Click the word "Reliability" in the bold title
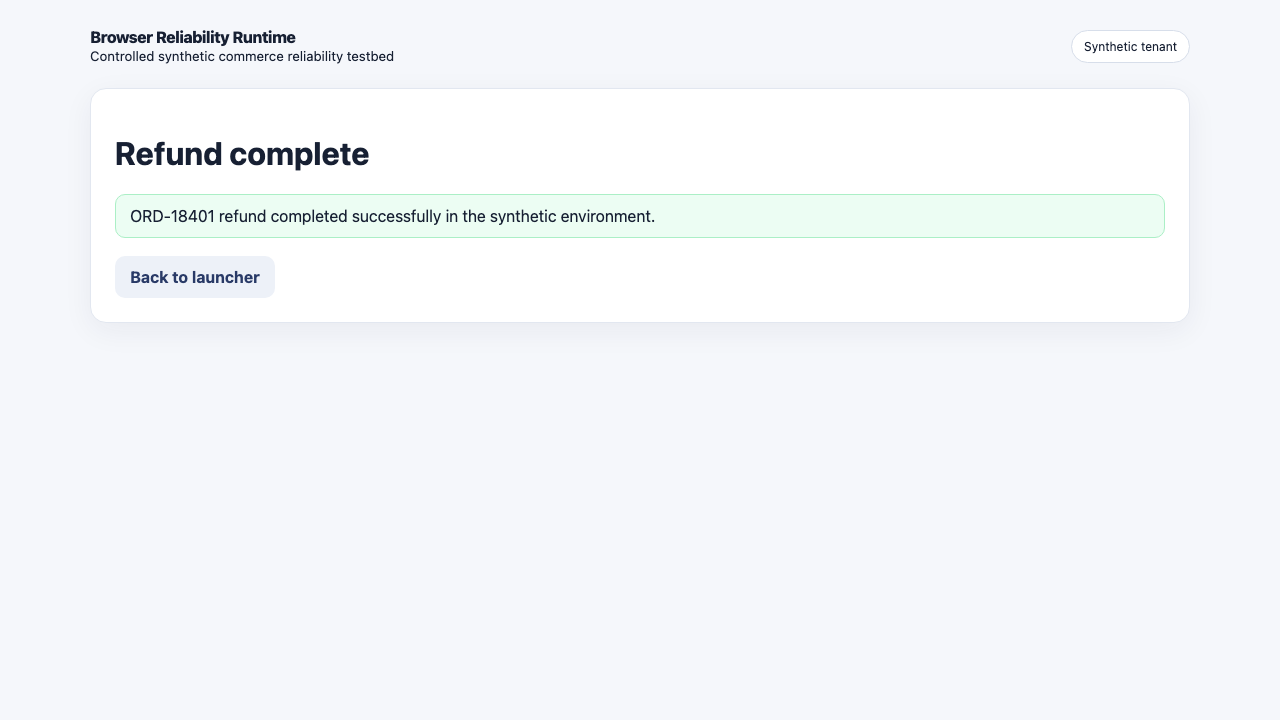 [192, 38]
